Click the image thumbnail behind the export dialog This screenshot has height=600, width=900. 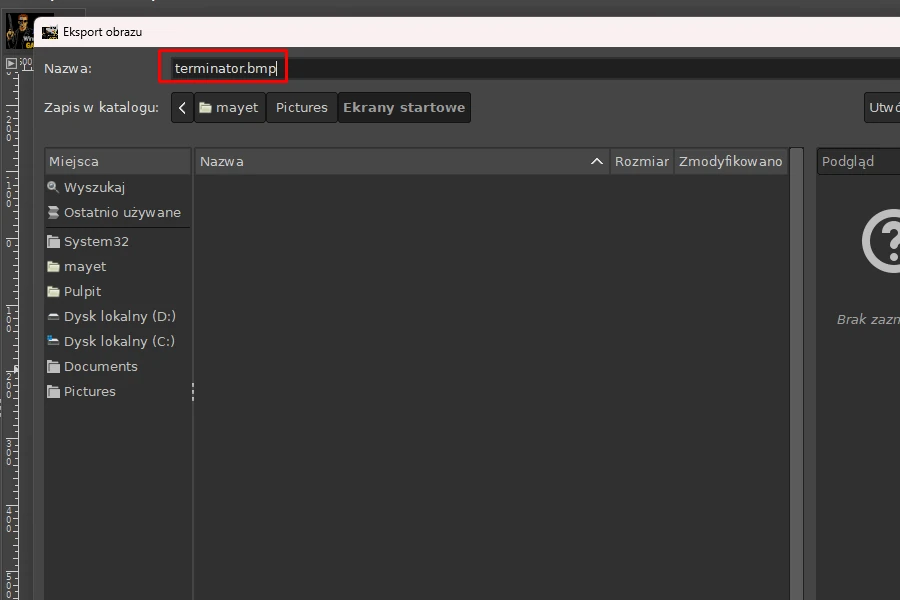point(20,32)
